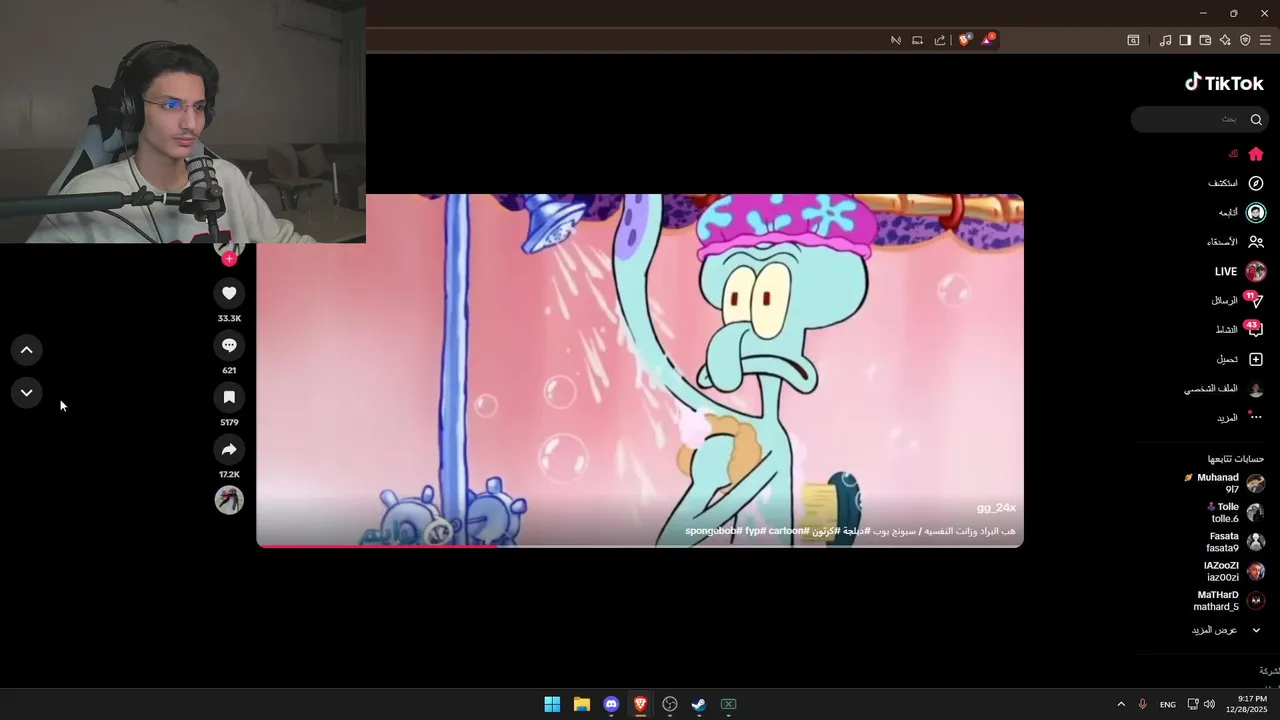Open the Xbox Game Bar taskbar icon
The width and height of the screenshot is (1280, 720).
tap(729, 704)
